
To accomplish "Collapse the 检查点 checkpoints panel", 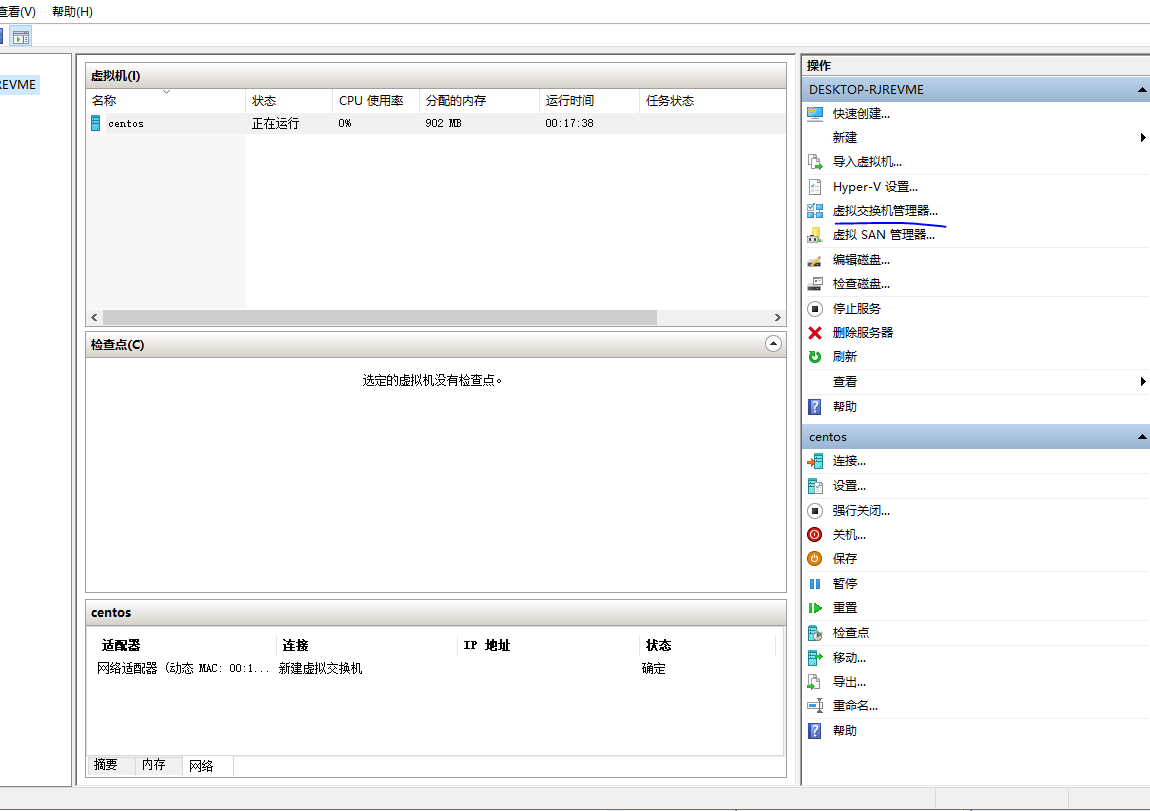I will click(x=773, y=344).
